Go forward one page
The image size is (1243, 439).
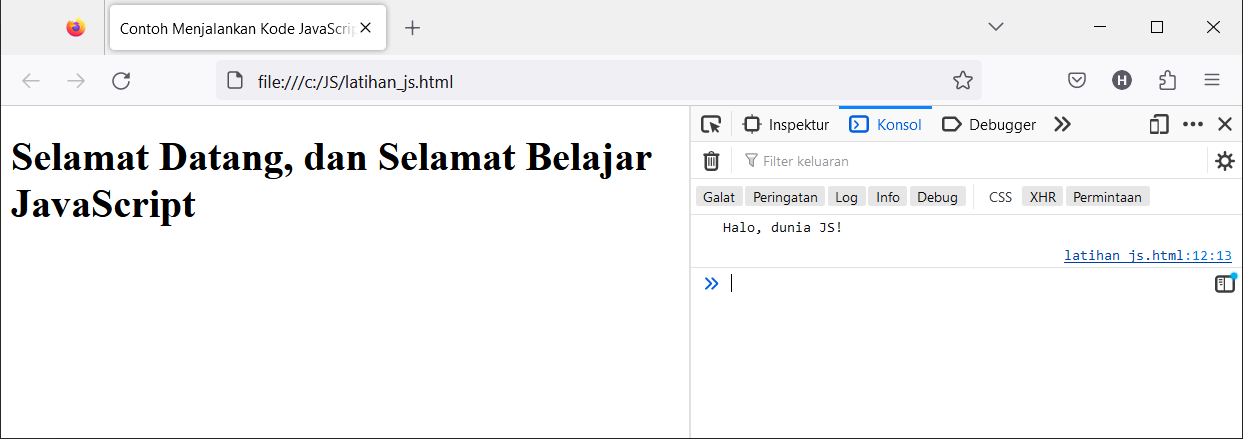(76, 81)
